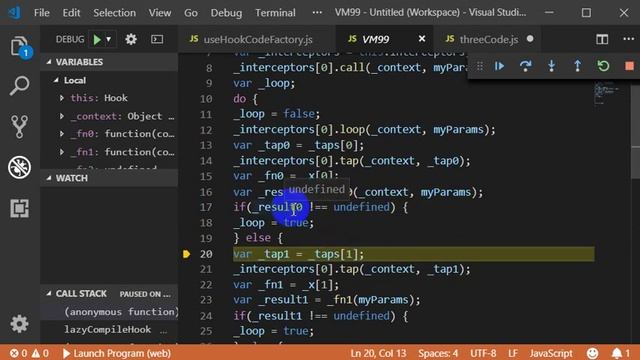Open the Source Control view
The width and height of the screenshot is (640, 360).
(x=19, y=127)
